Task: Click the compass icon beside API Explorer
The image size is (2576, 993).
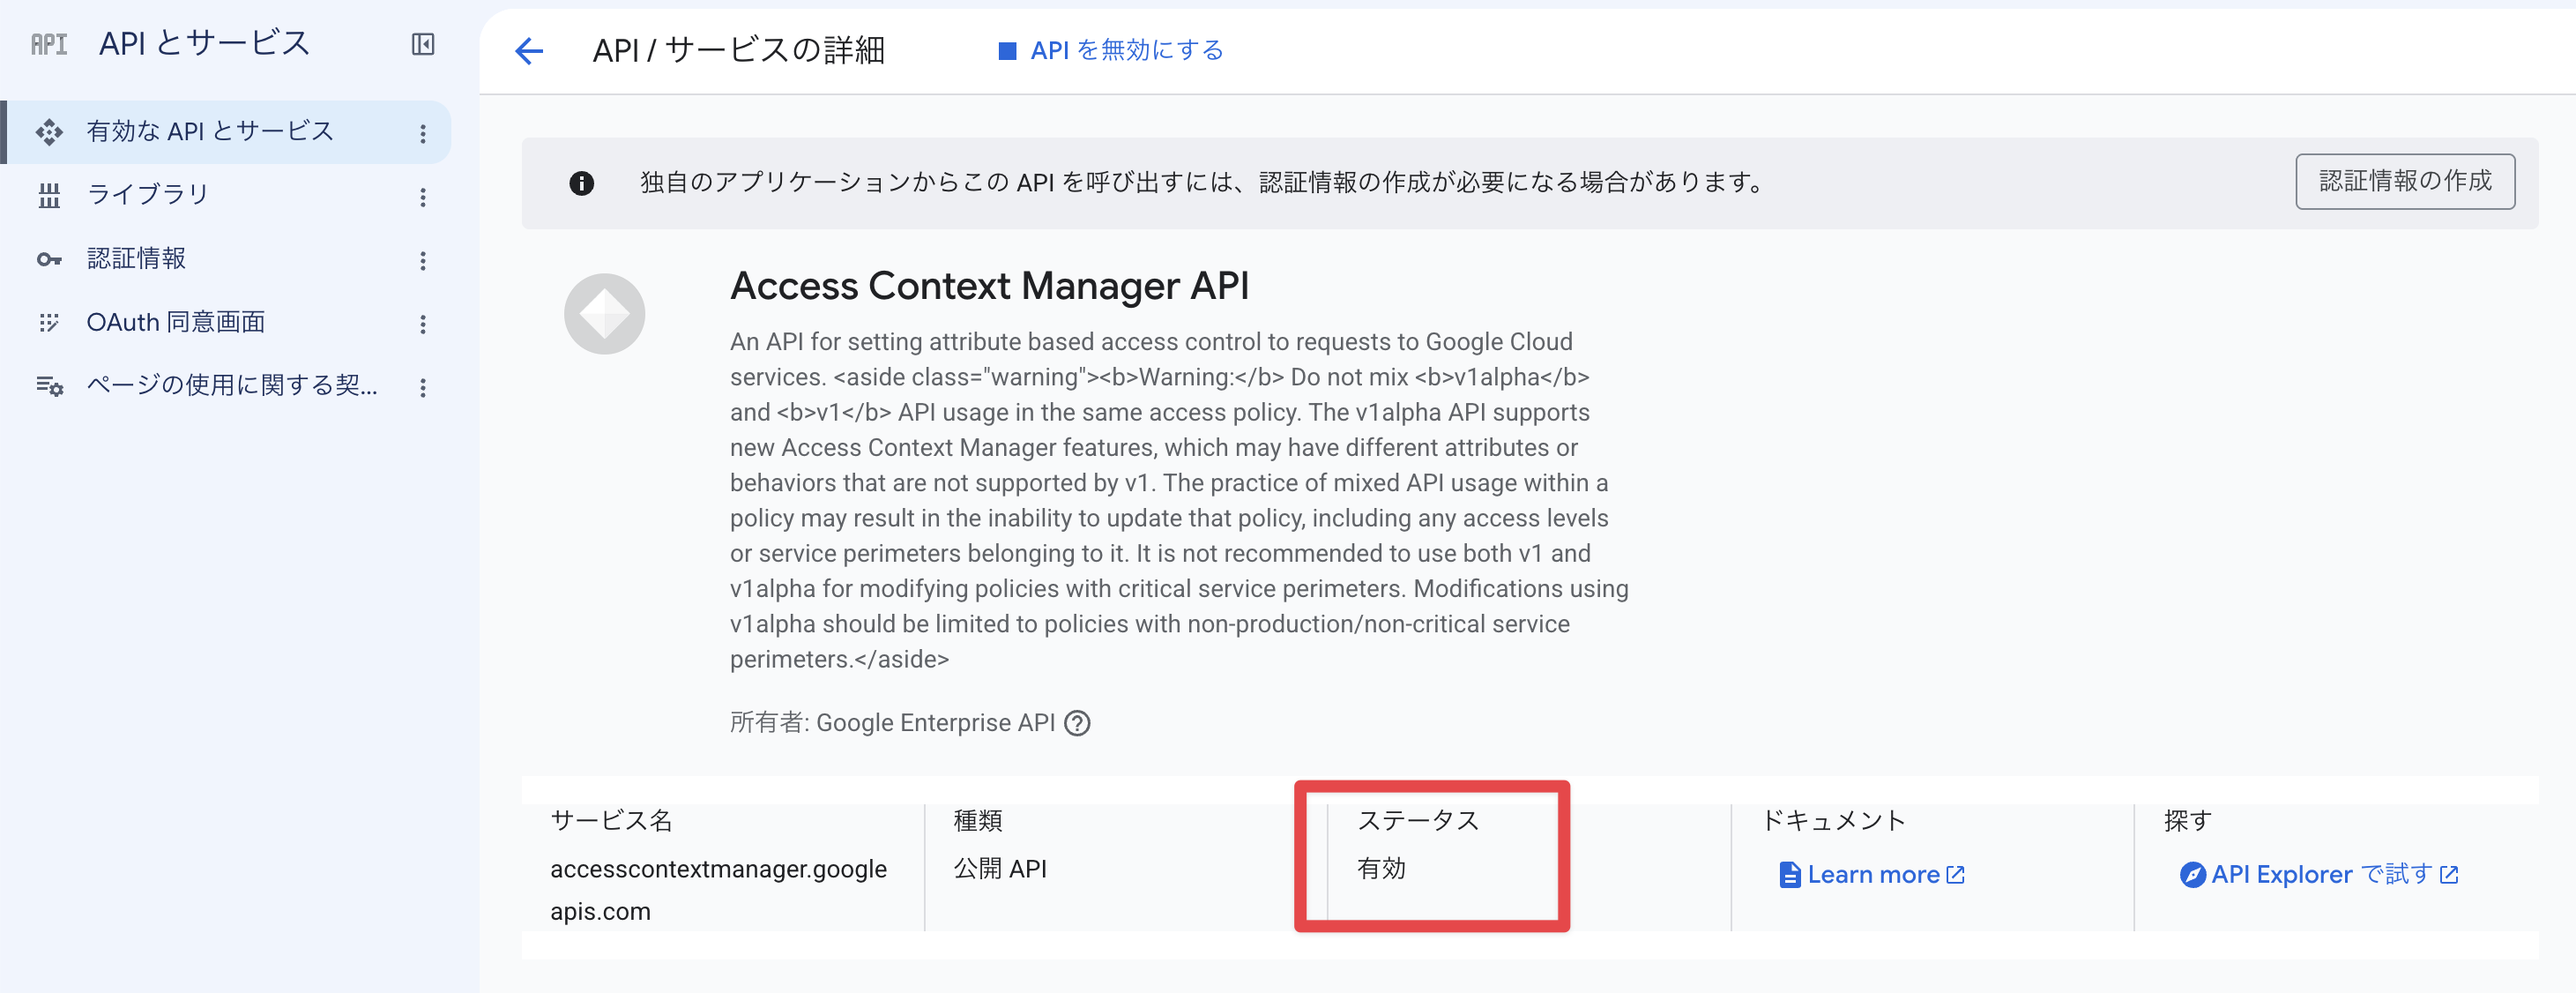Action: pos(2192,875)
